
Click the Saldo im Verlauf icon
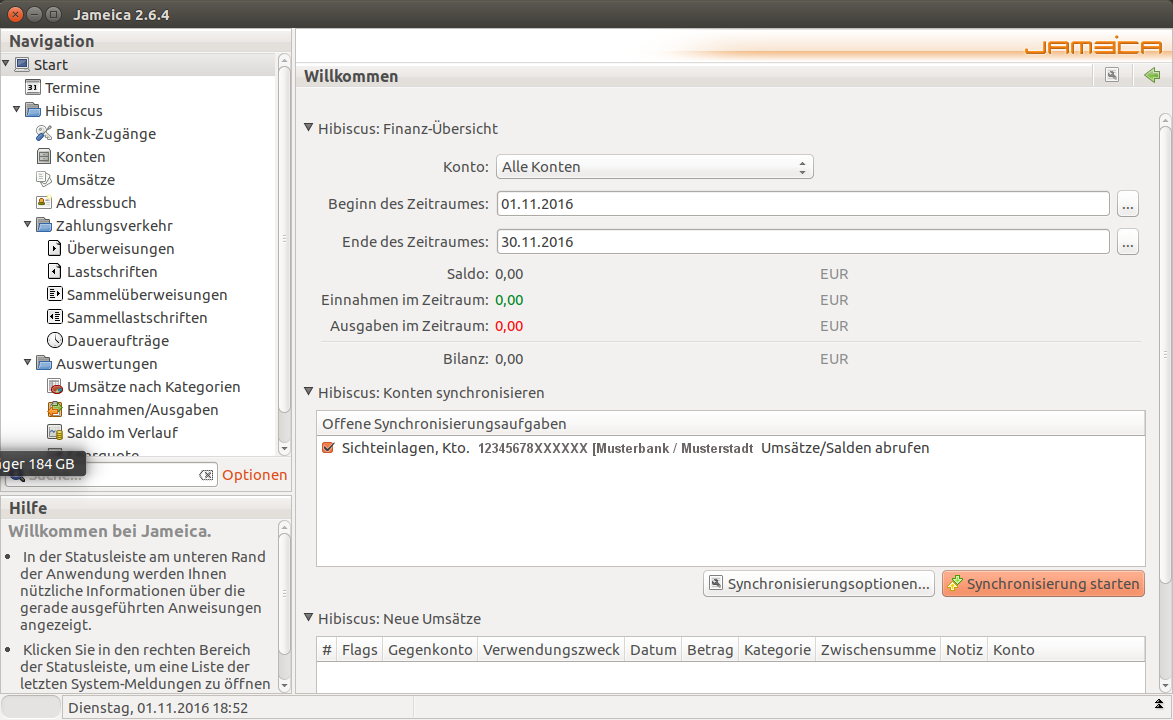[x=55, y=433]
